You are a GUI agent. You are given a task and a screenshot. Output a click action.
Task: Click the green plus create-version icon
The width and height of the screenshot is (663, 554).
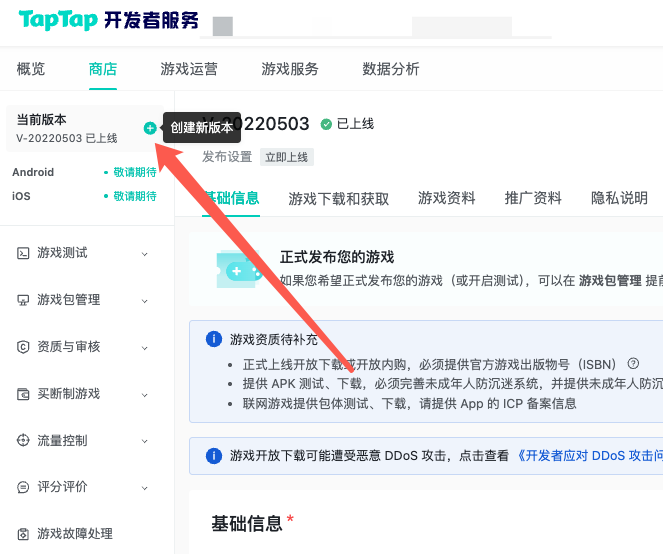(x=150, y=128)
